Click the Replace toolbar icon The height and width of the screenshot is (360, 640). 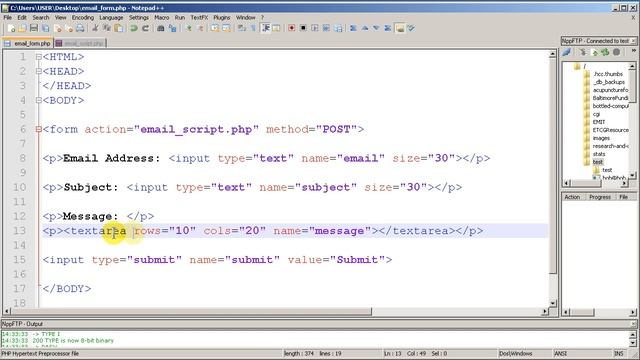(173, 28)
